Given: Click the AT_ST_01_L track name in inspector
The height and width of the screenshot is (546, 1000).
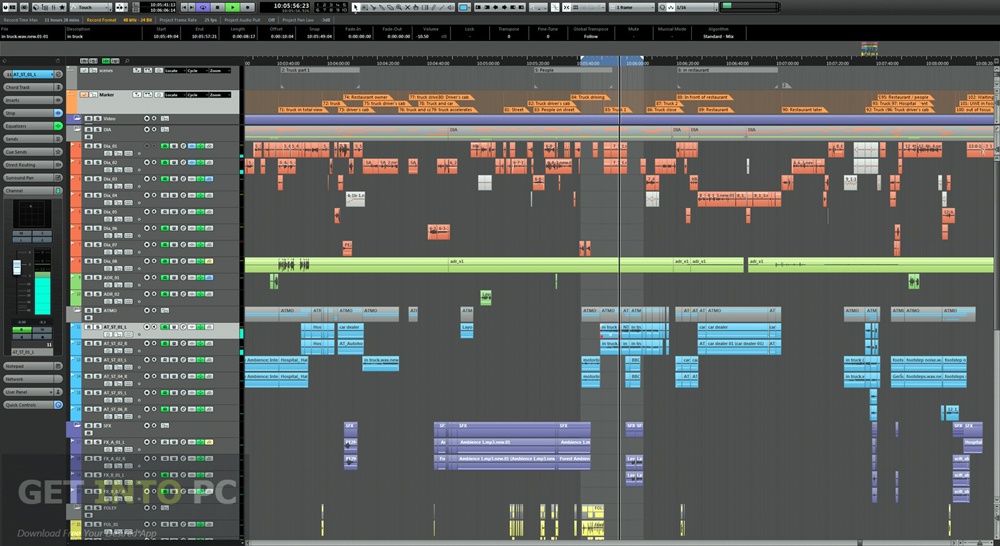Looking at the screenshot, I should 33,74.
